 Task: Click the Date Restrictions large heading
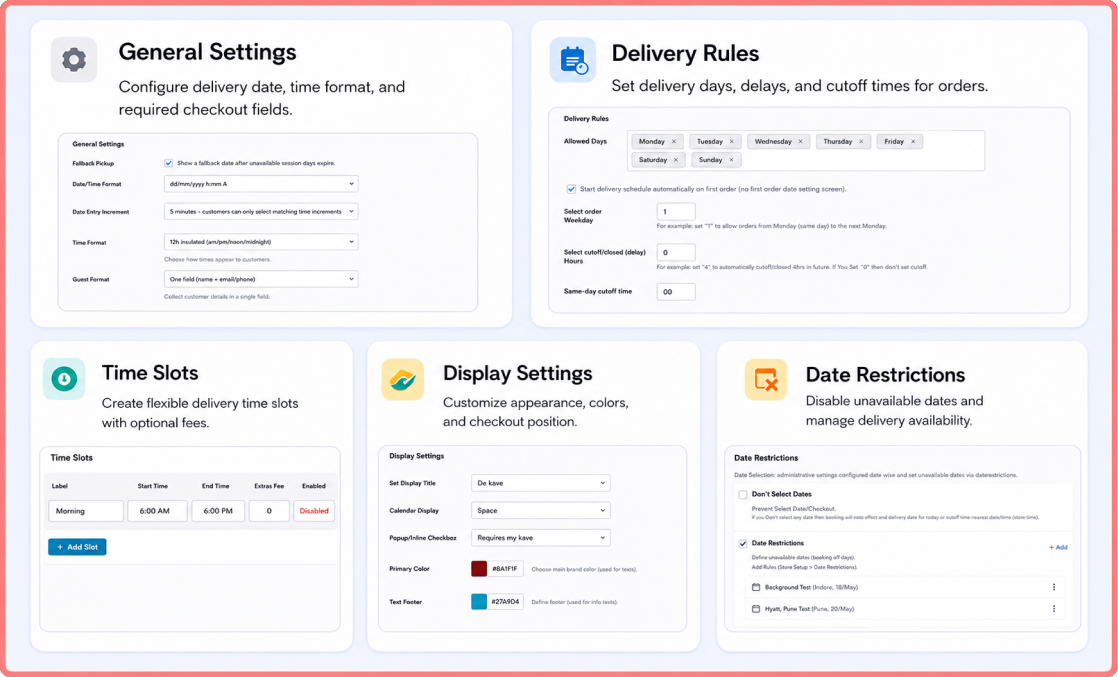[886, 375]
